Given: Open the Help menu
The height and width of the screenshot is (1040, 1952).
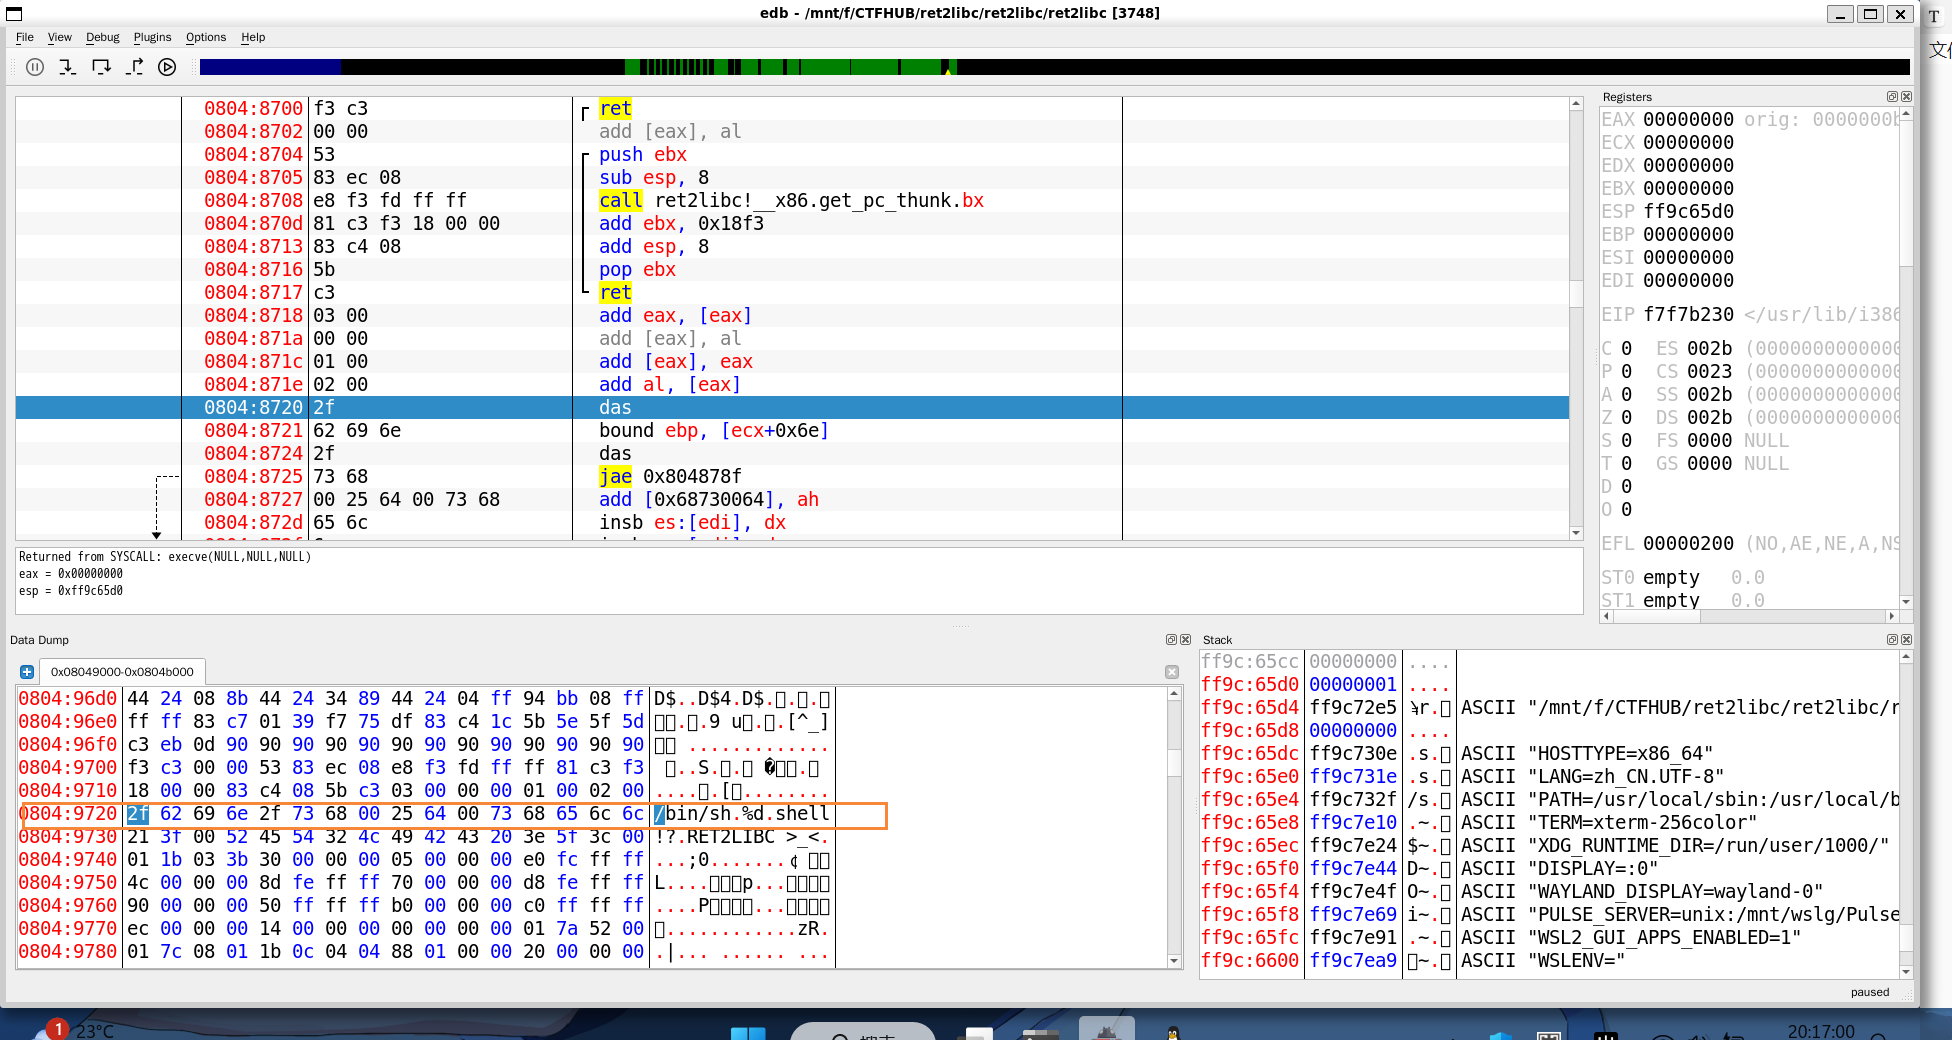Looking at the screenshot, I should pyautogui.click(x=253, y=37).
